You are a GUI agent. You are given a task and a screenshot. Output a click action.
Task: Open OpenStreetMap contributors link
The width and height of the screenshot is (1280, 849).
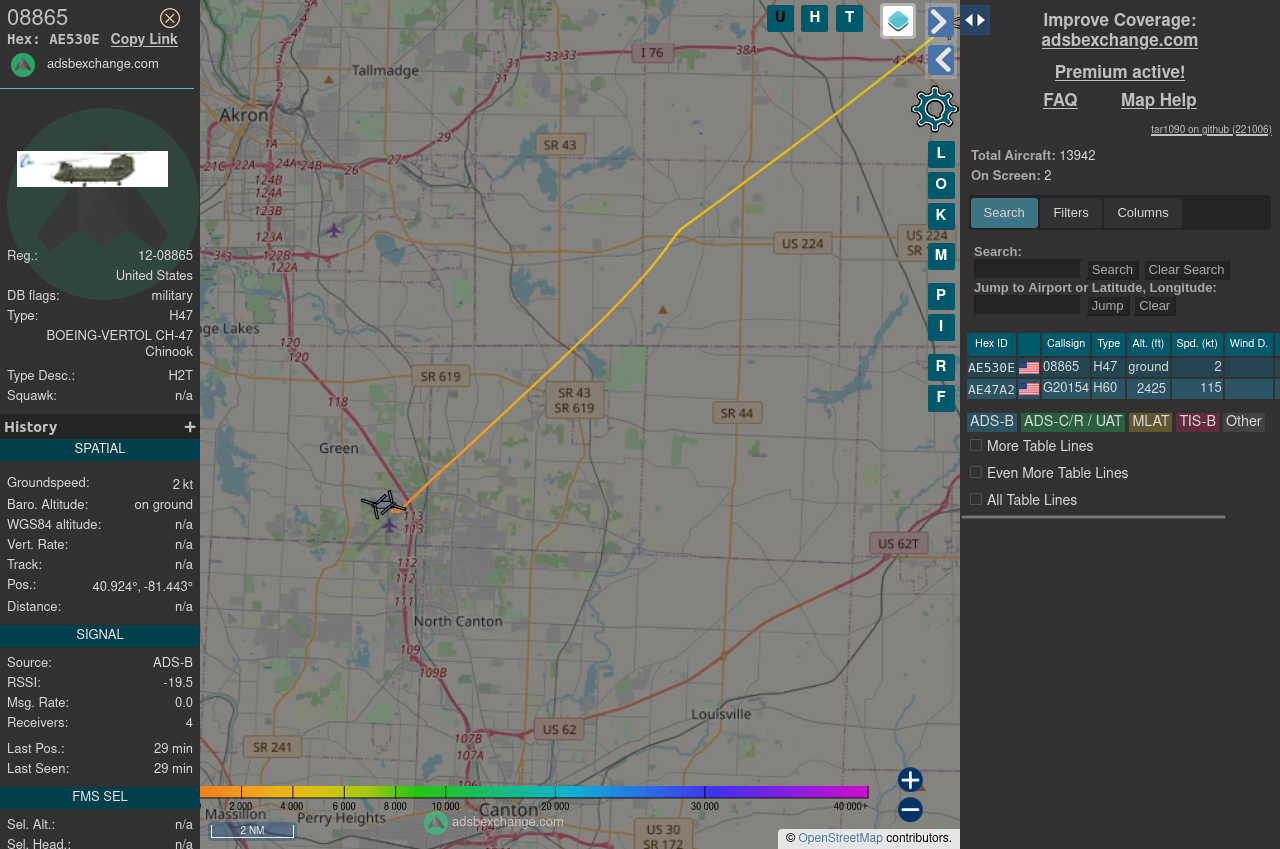[840, 838]
